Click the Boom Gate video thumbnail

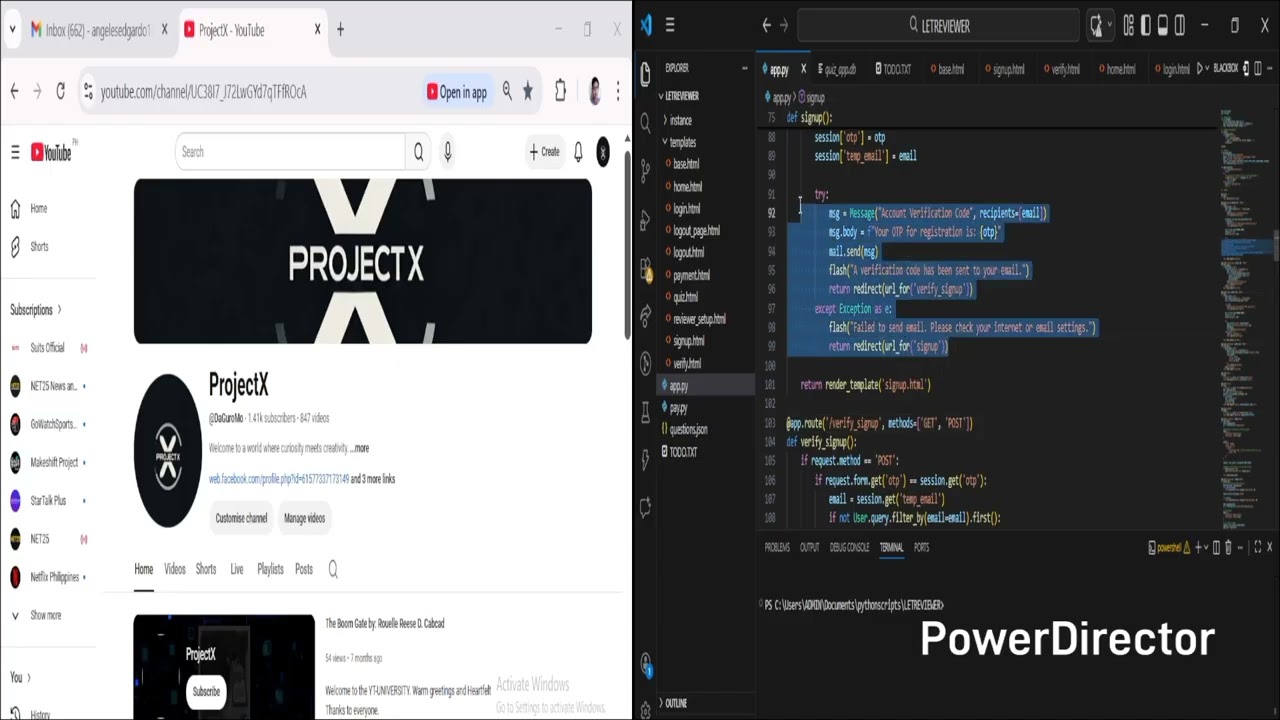tap(224, 666)
